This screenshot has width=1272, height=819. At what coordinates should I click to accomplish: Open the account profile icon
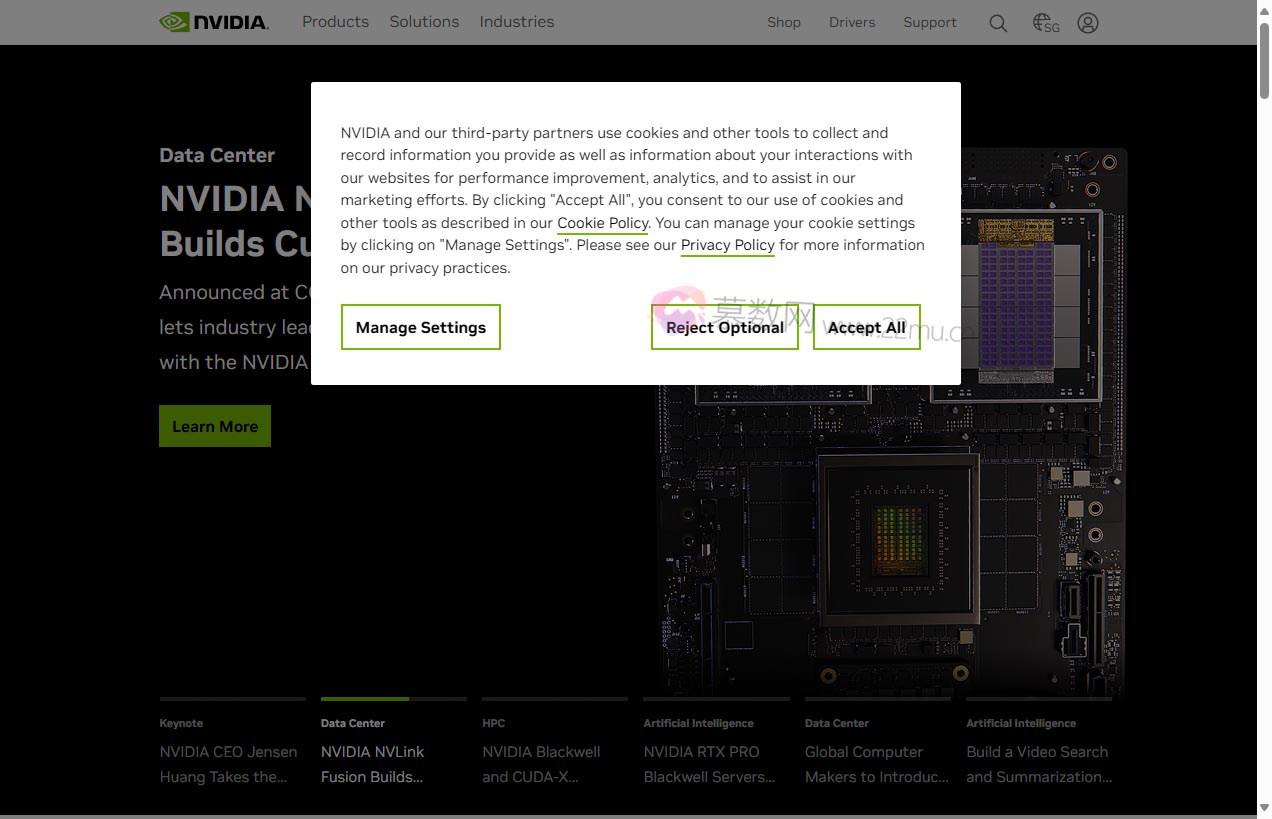[x=1088, y=22]
